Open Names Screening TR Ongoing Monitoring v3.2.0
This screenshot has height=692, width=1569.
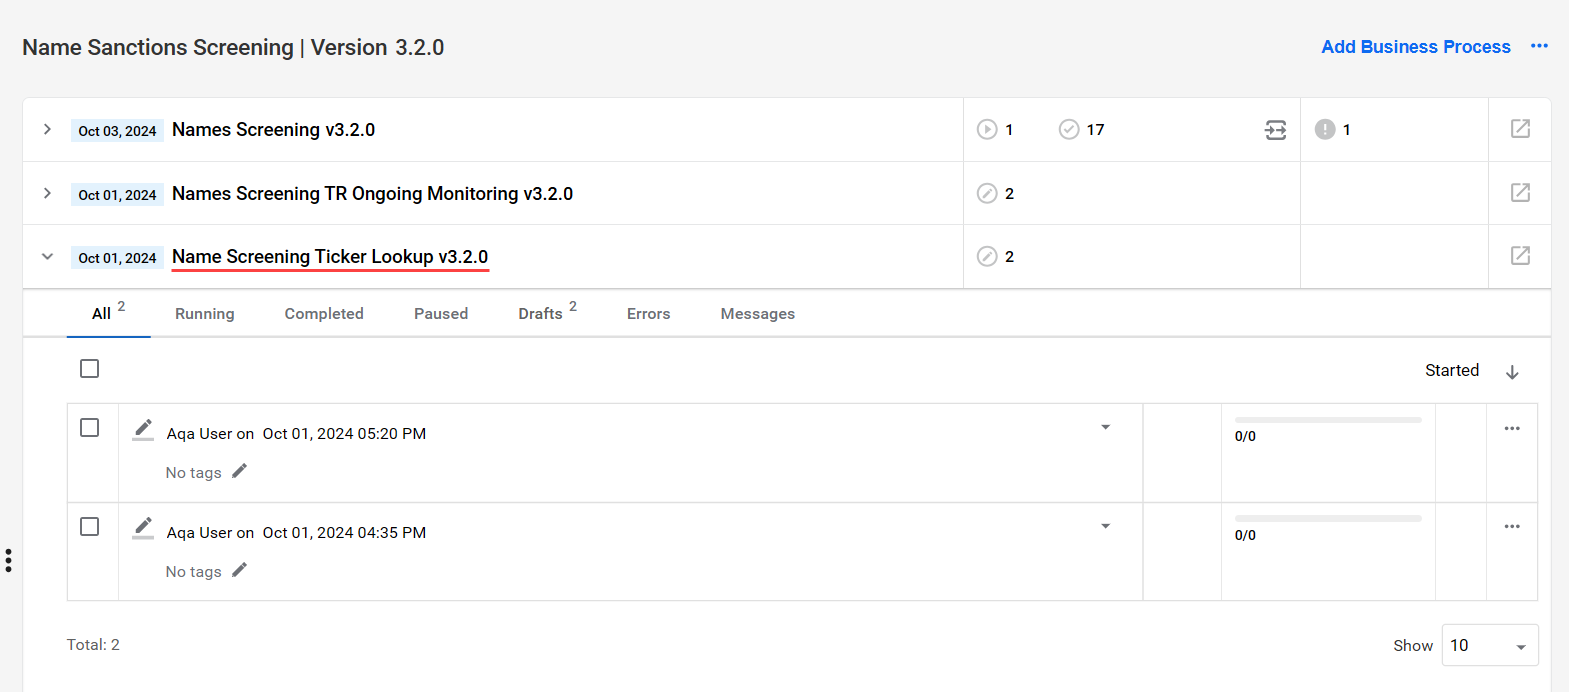(372, 194)
